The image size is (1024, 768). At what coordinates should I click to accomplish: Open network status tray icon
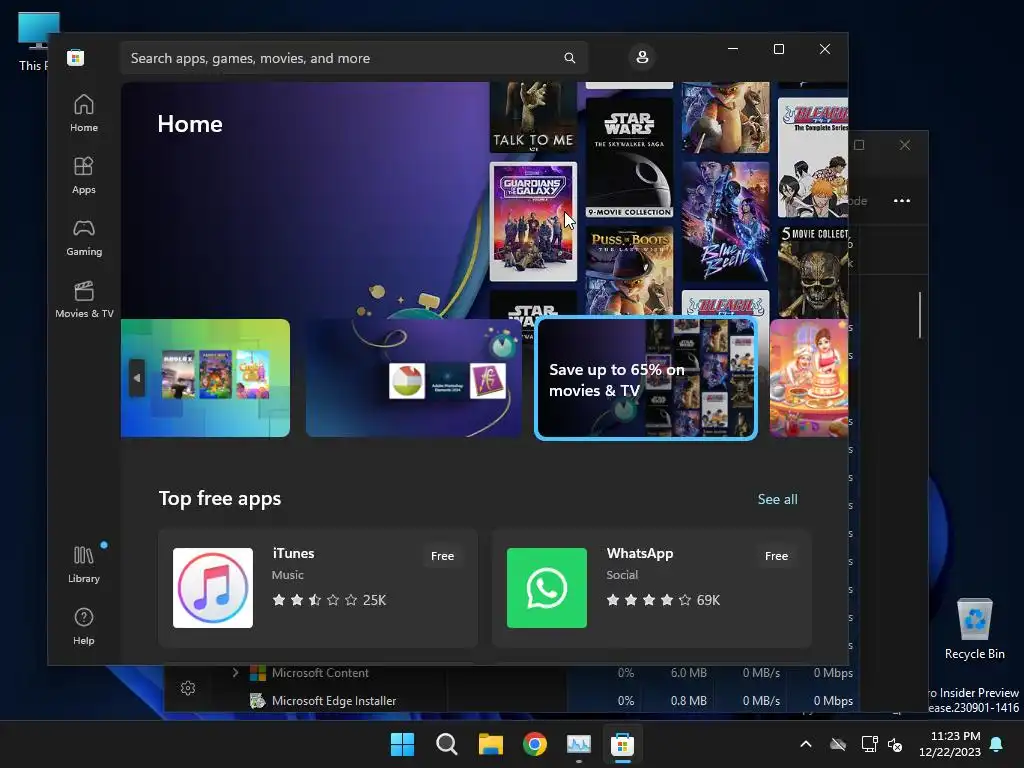click(x=869, y=744)
